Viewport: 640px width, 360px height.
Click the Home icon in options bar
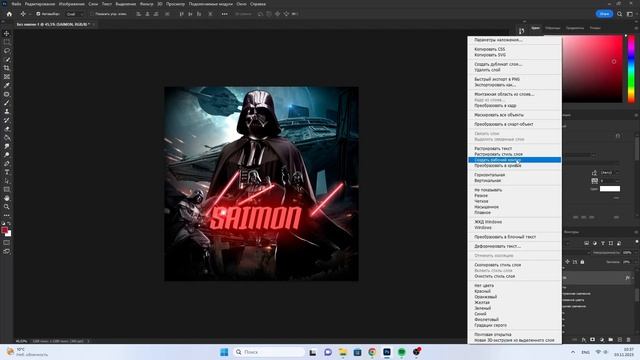point(9,14)
